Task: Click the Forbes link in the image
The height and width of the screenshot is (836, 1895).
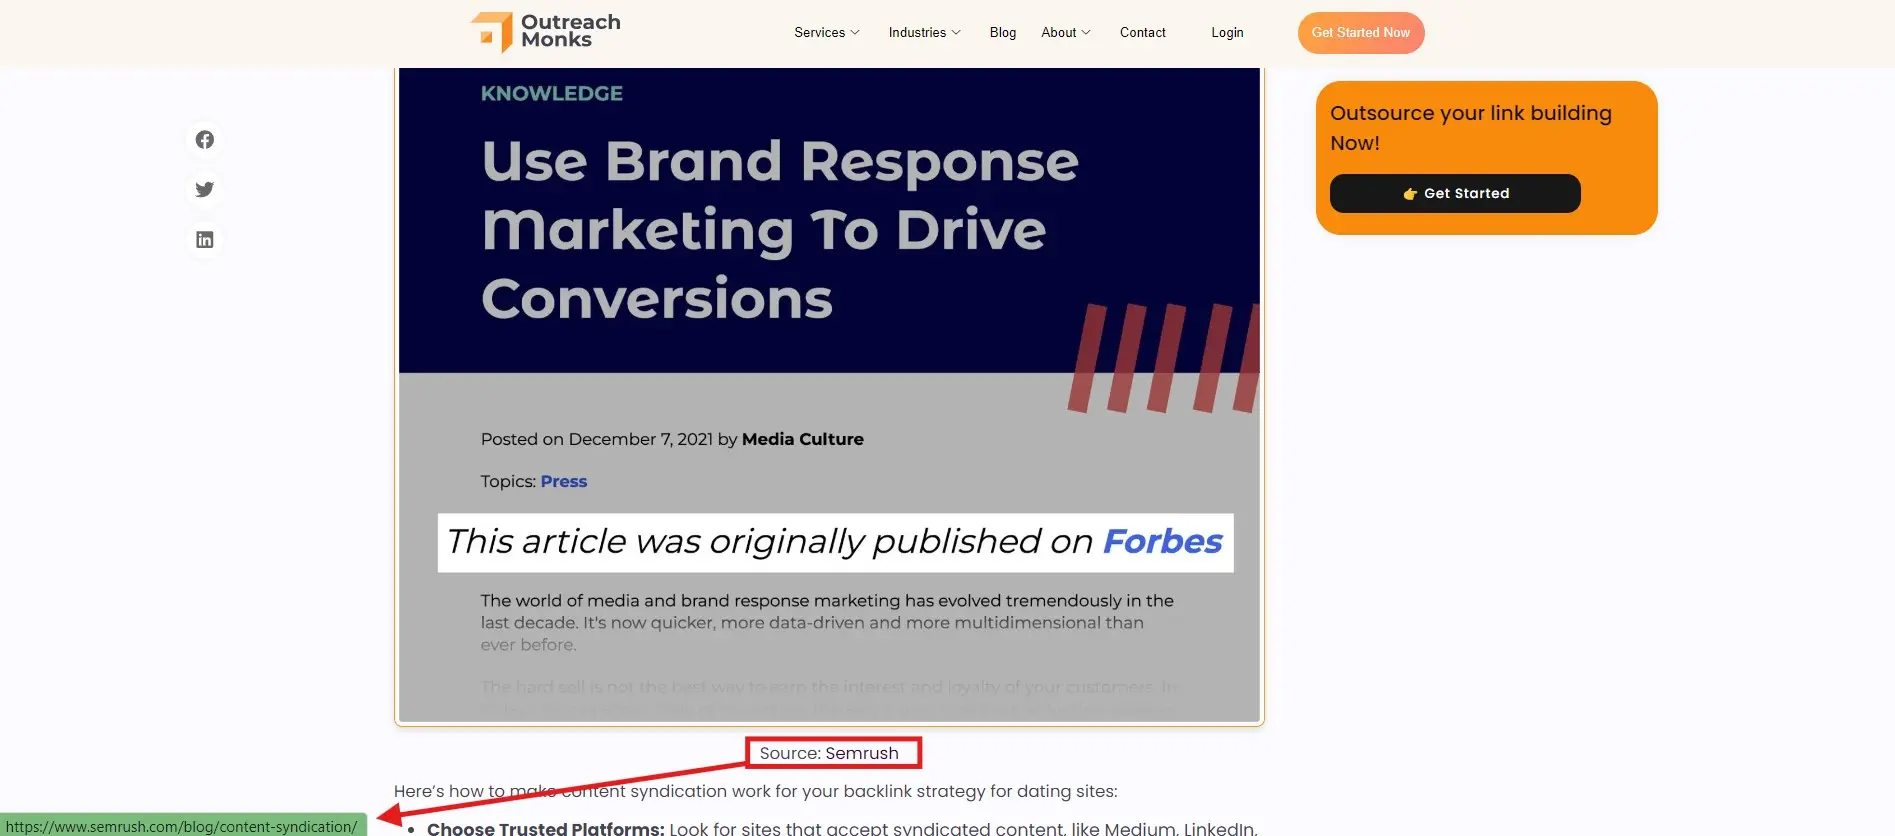Action: pyautogui.click(x=1162, y=542)
